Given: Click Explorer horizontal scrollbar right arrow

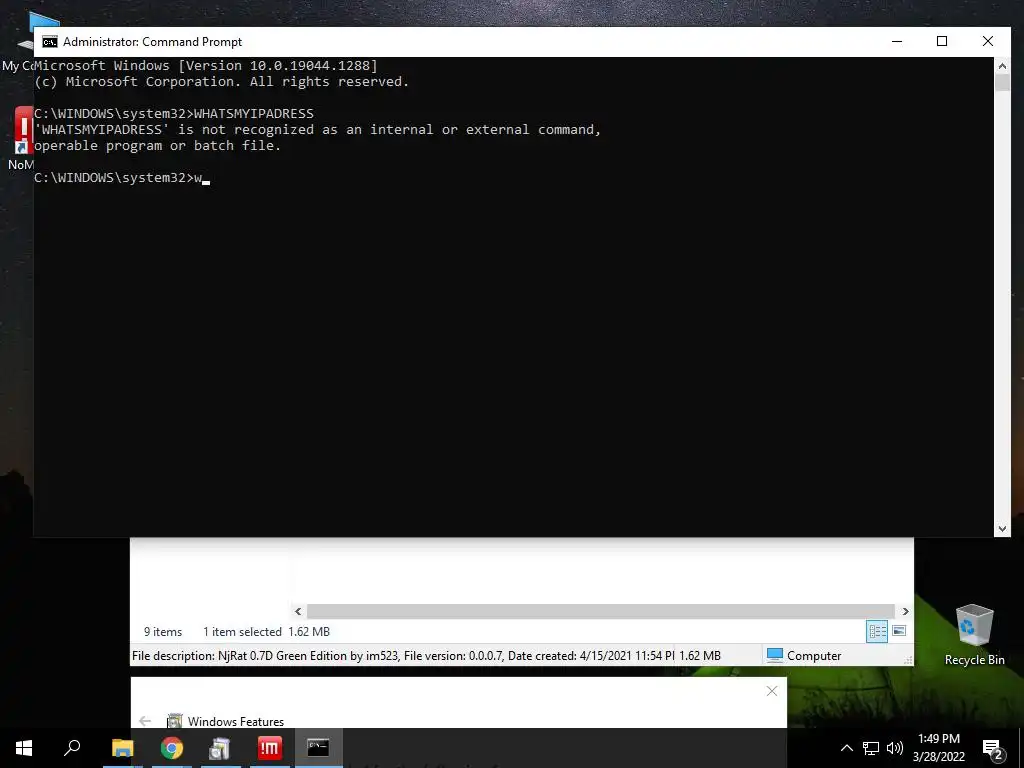Looking at the screenshot, I should point(905,611).
